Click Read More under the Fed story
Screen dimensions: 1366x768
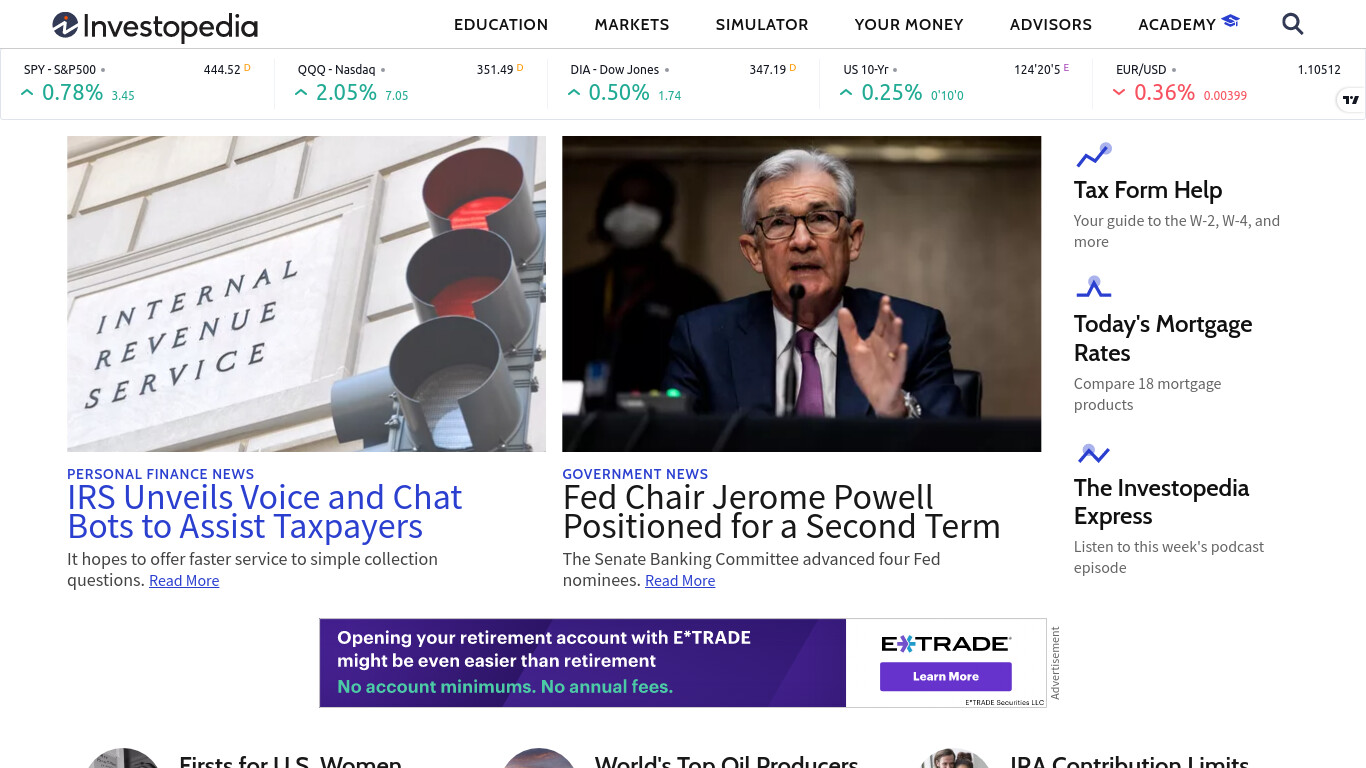pyautogui.click(x=680, y=581)
